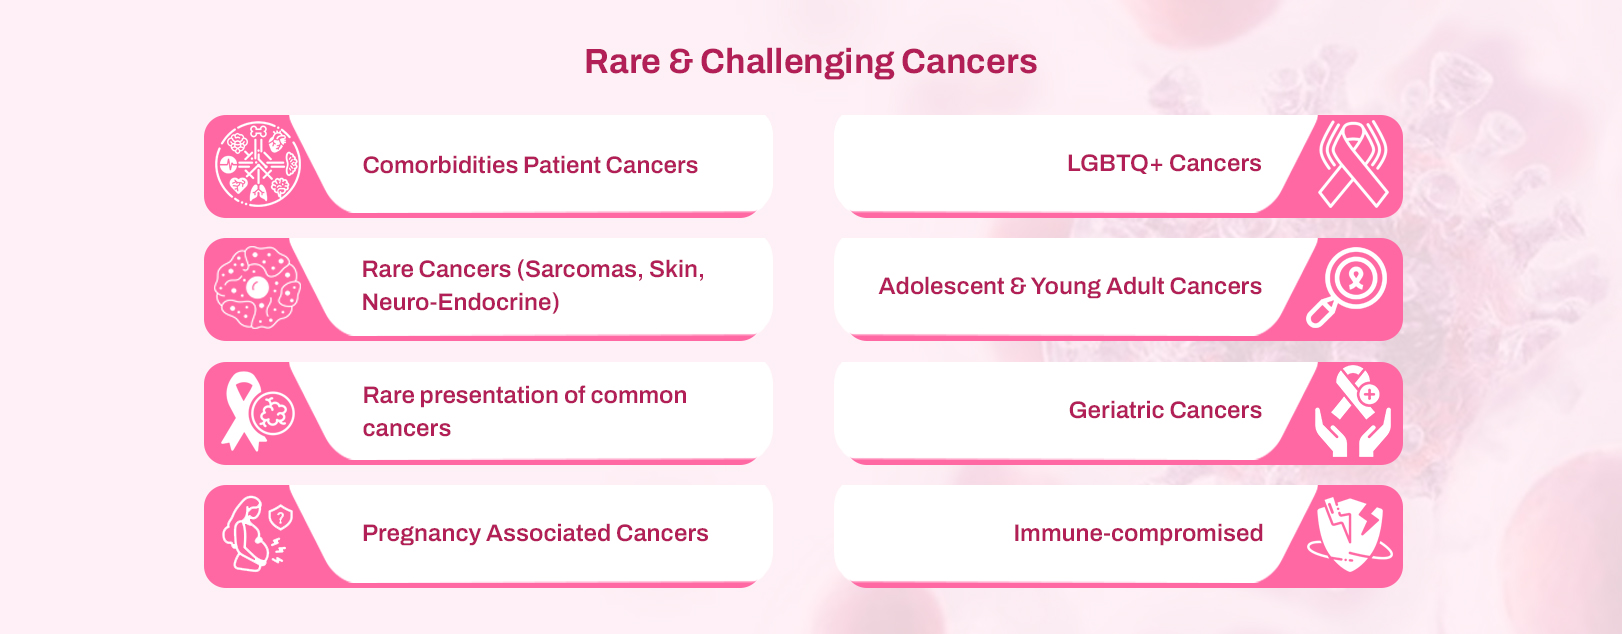Image resolution: width=1622 pixels, height=634 pixels.
Task: Click the LGBTQ+ awareness ribbon icon
Action: click(1353, 164)
